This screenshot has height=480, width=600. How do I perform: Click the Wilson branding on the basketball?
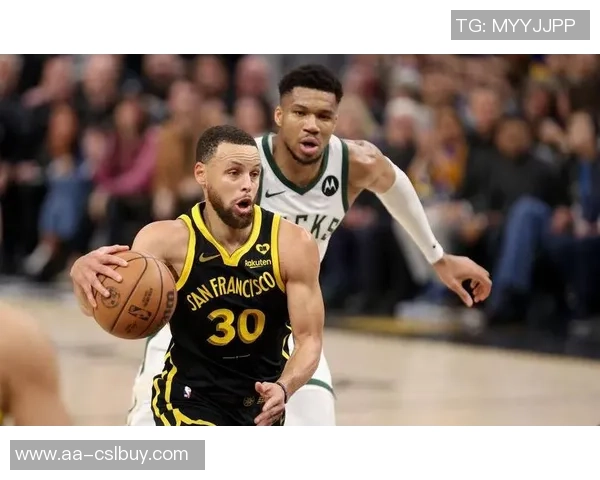pos(170,302)
